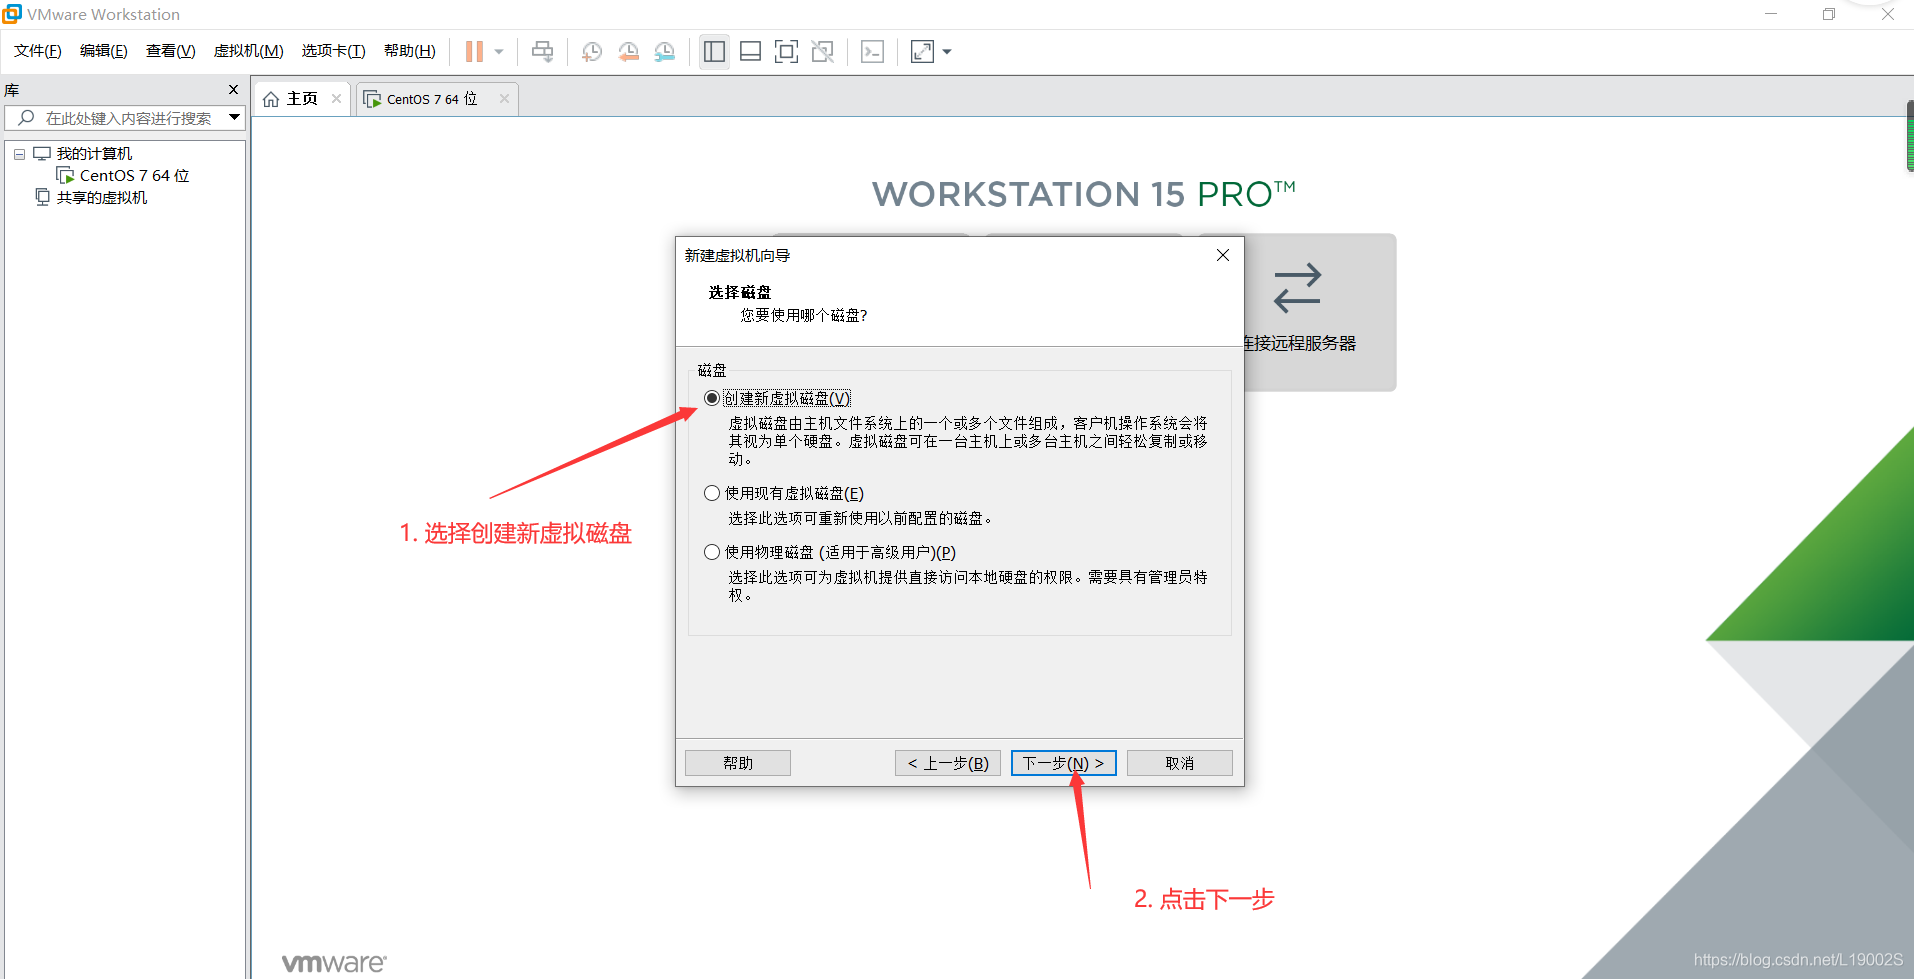Select 共享的虚拟机 in library tree
This screenshot has height=979, width=1914.
(102, 198)
